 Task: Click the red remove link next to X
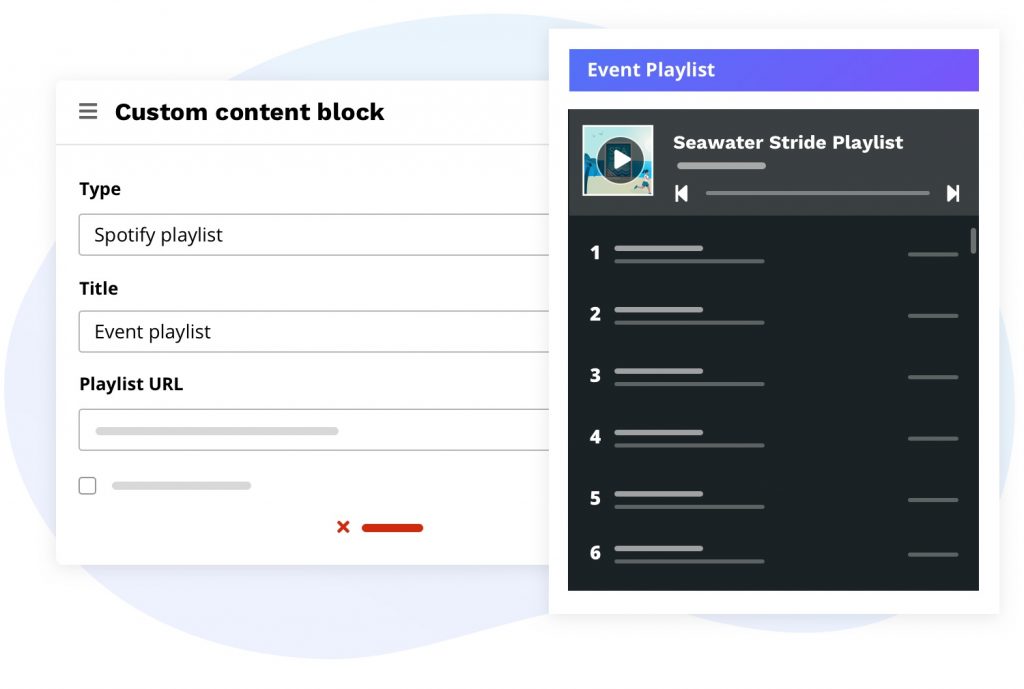coord(392,528)
